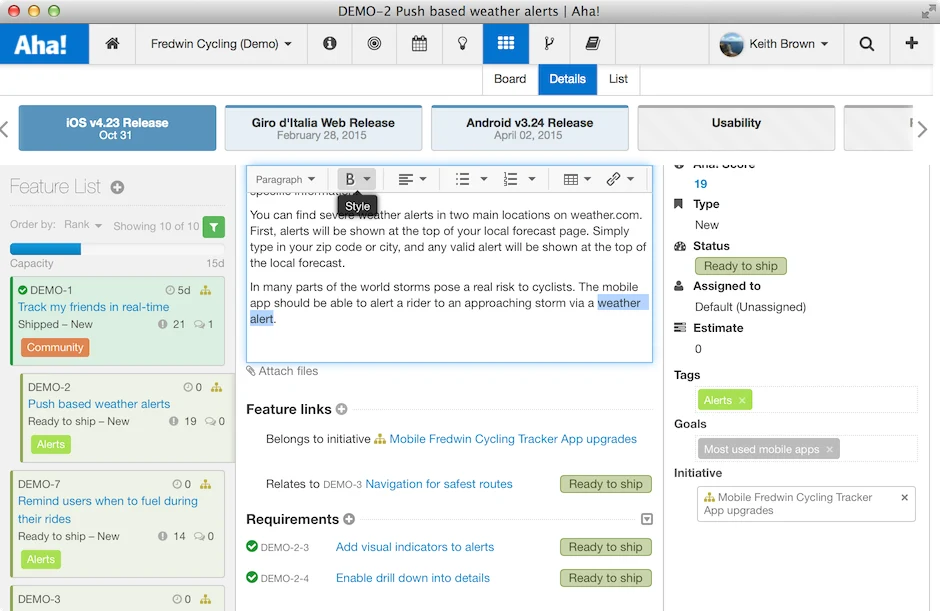
Task: Add a requirement with plus icon
Action: [349, 519]
